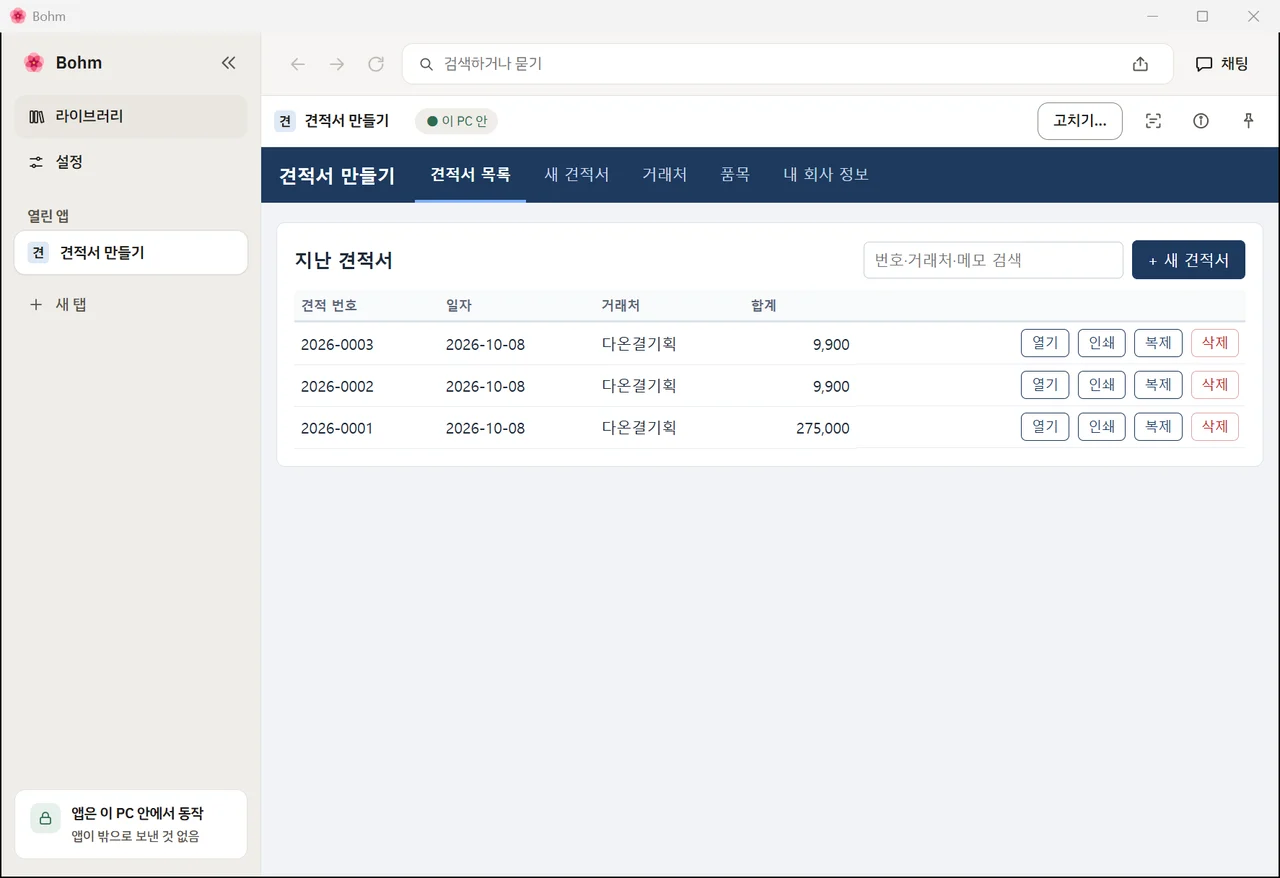Screen dimensions: 1280x878
Task: Print estimate 2026-0002 with 인쇄
Action: [1102, 385]
